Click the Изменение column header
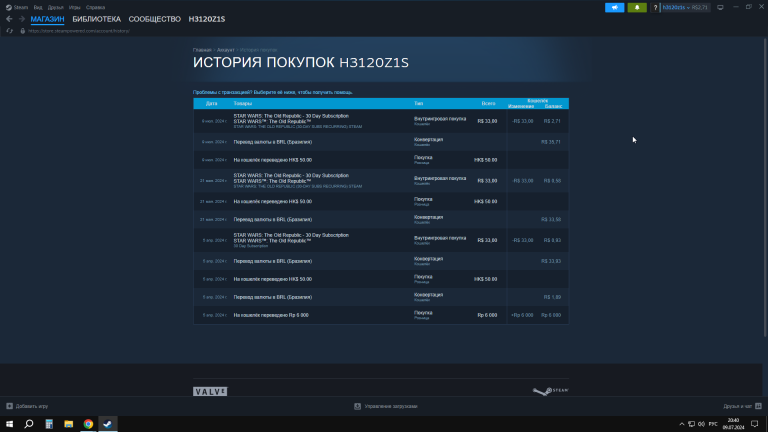 pyautogui.click(x=521, y=106)
